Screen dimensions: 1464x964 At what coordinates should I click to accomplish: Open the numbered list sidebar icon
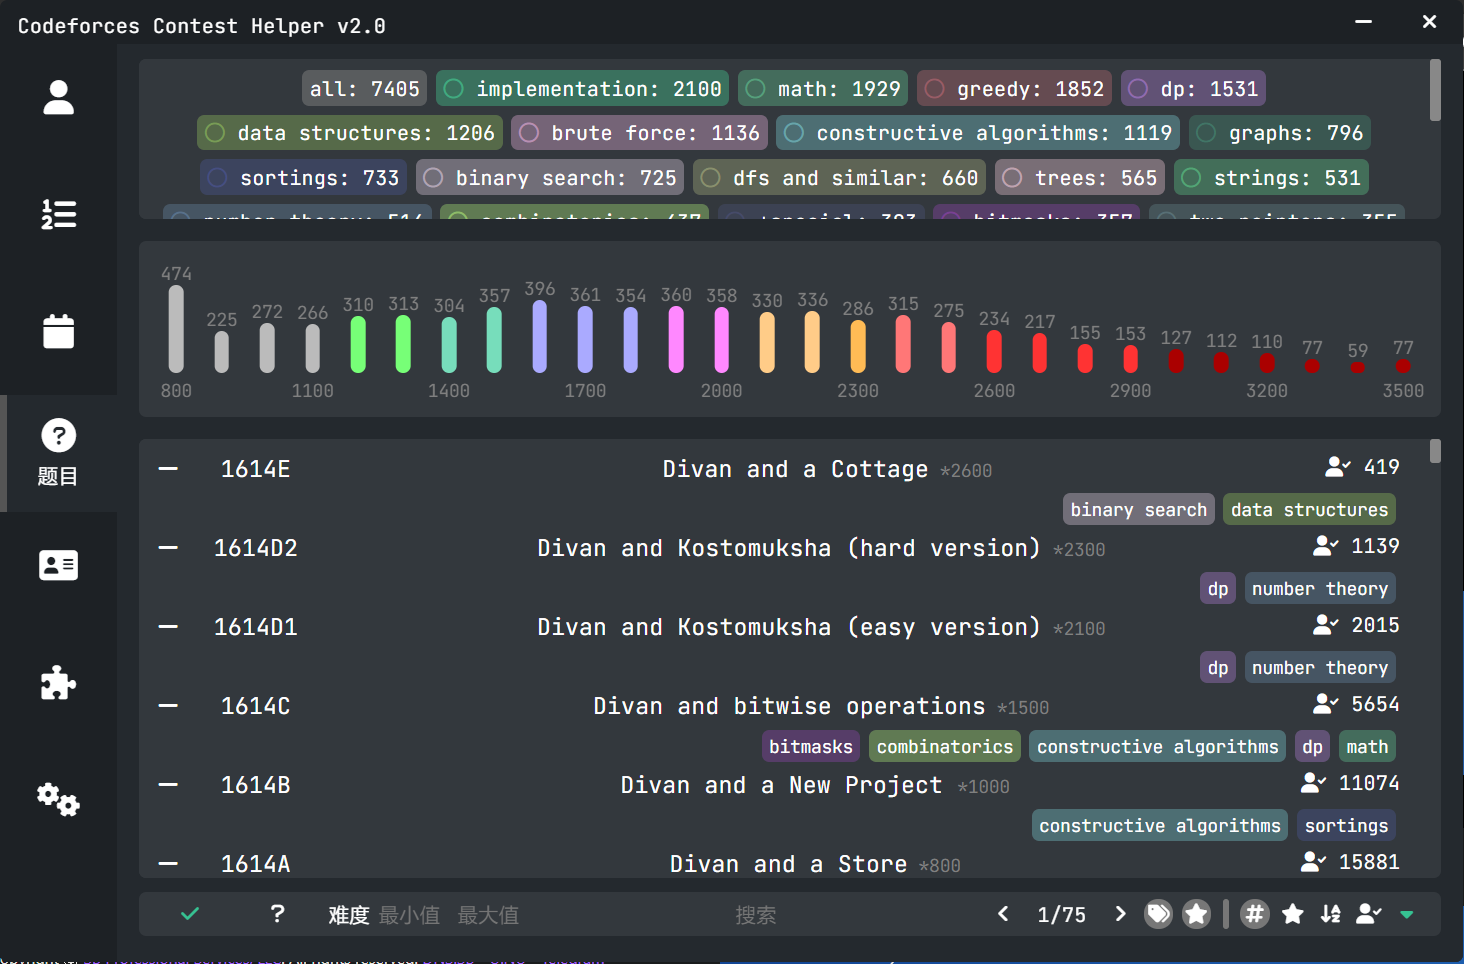tap(58, 214)
